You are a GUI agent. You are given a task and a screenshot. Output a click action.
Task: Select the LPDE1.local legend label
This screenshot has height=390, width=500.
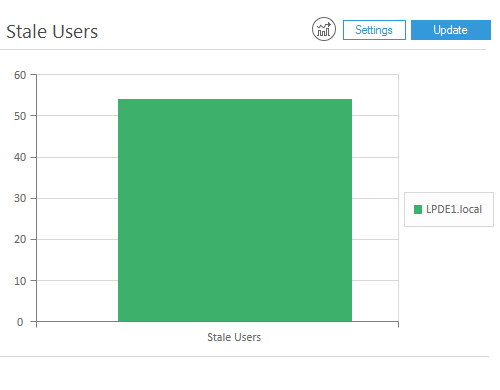pyautogui.click(x=454, y=209)
